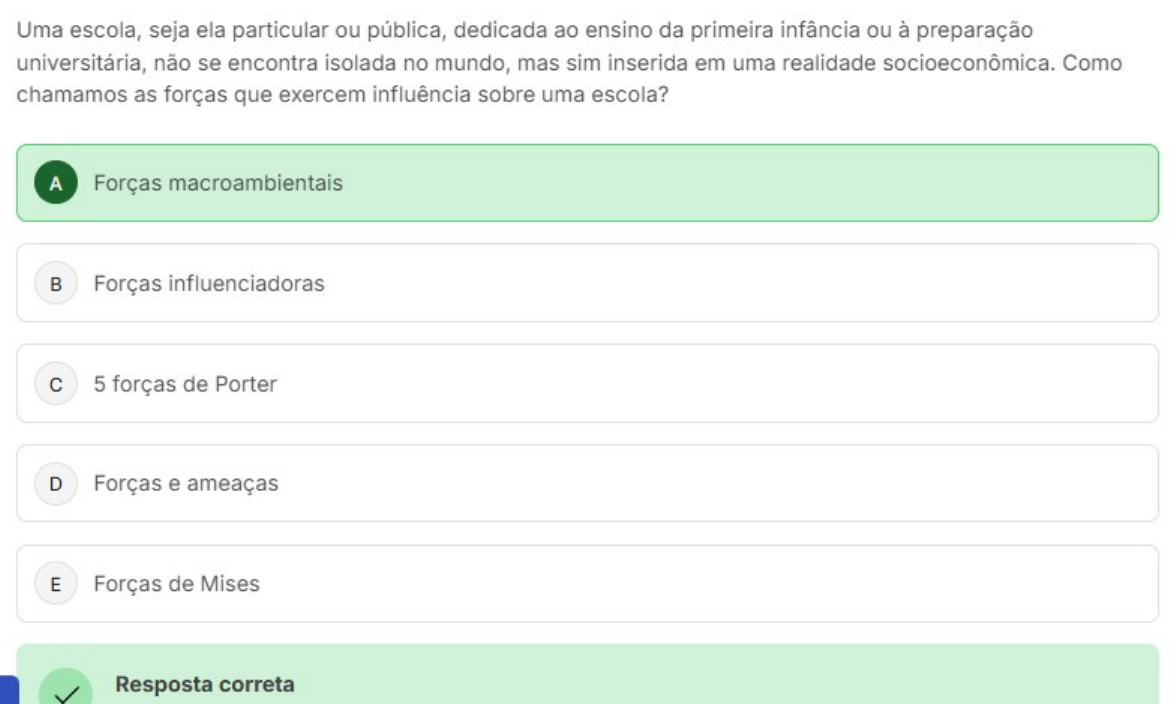Viewport: 1173px width, 704px height.
Task: Select the answer text 'Forças e ameaças'
Action: 186,484
